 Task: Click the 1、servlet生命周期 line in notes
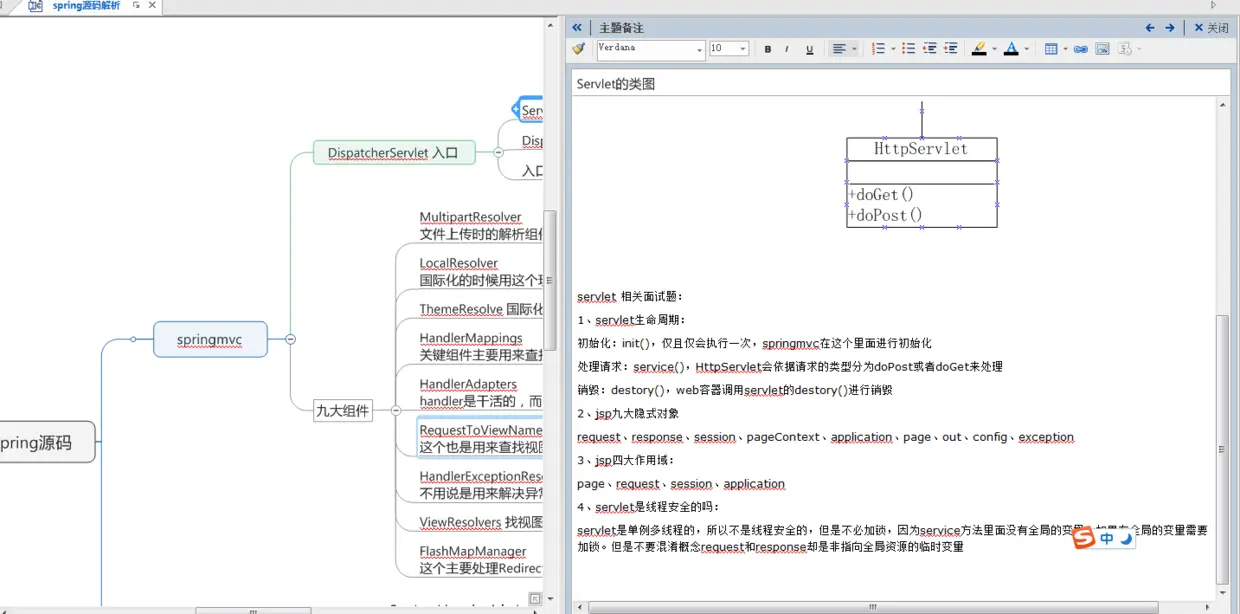click(632, 320)
